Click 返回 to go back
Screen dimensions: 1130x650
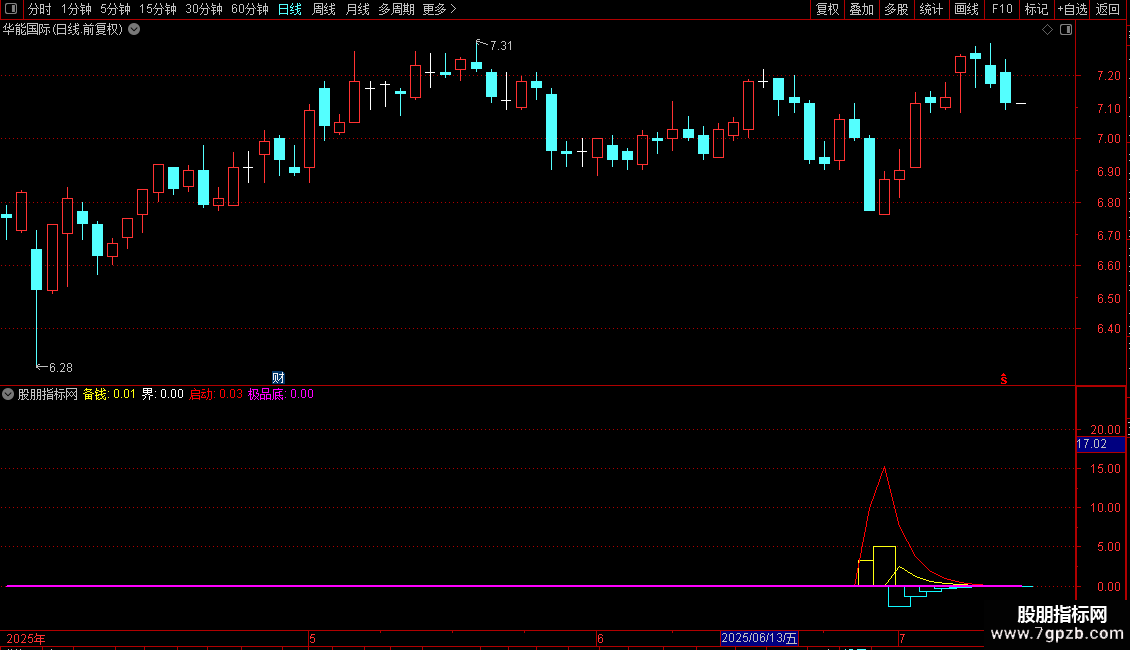tap(1108, 9)
